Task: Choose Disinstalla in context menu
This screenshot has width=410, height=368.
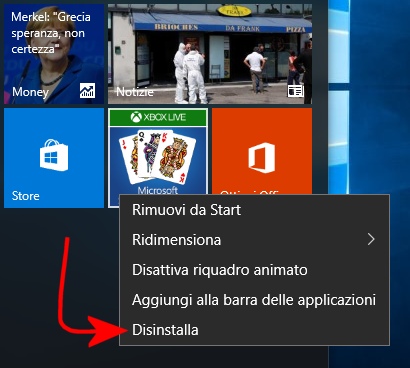Action: point(254,330)
